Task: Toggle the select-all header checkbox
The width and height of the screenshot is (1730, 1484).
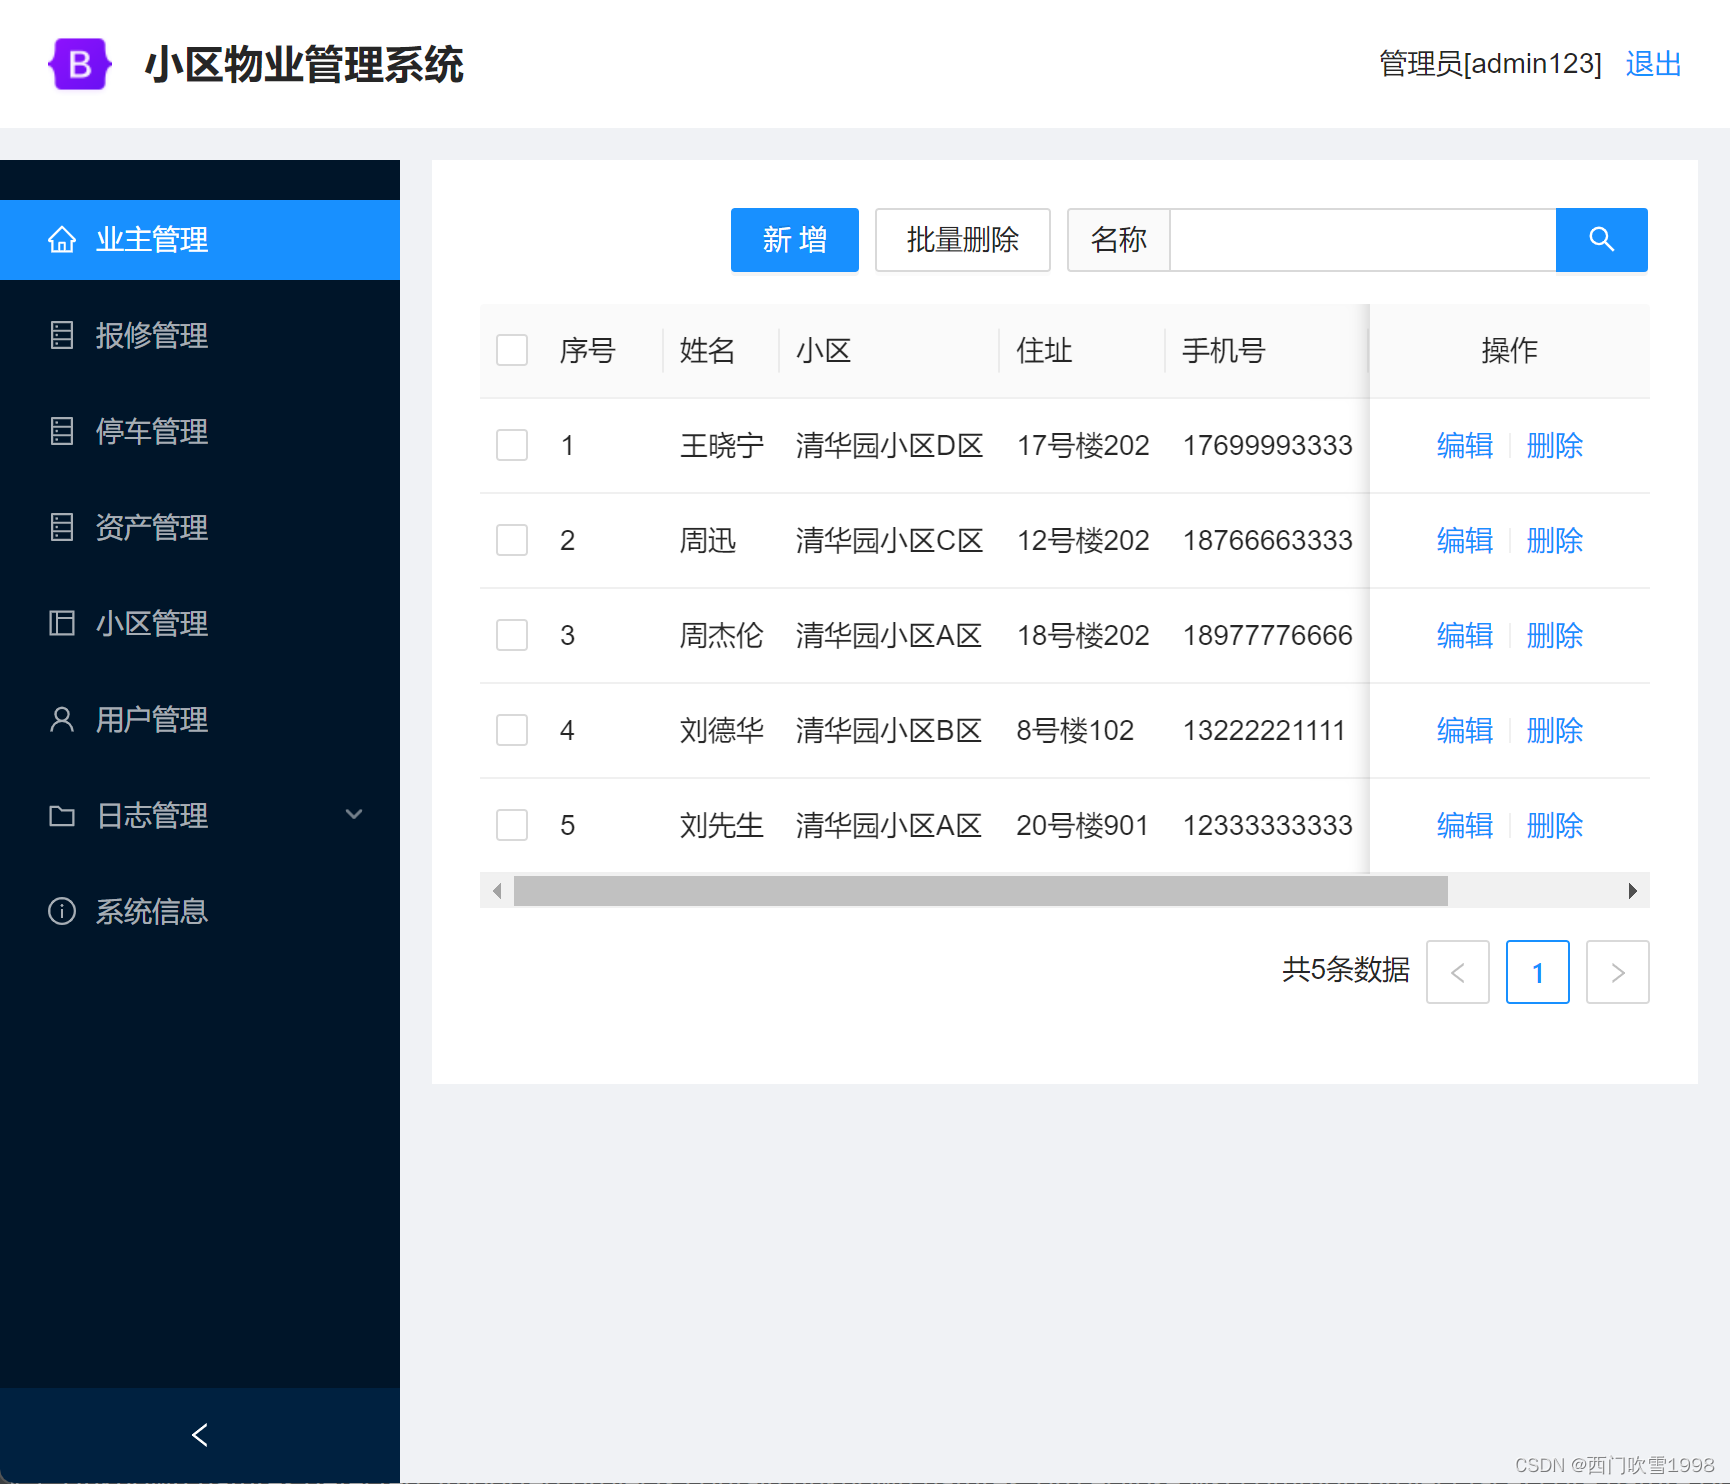Action: [x=512, y=350]
